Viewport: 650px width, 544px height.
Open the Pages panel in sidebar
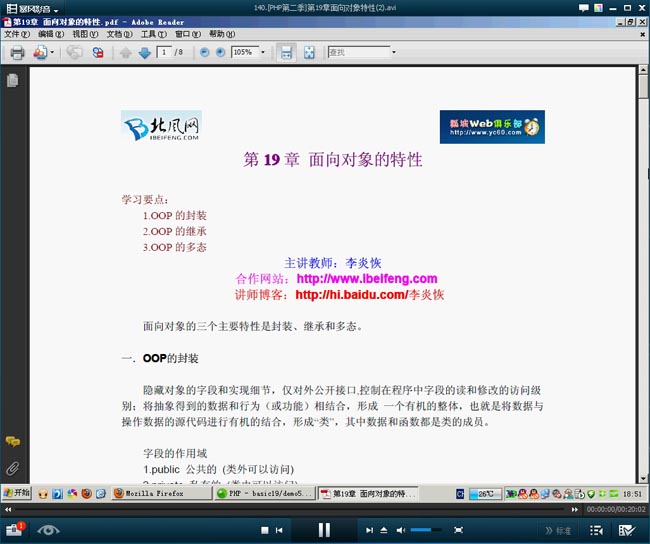(12, 80)
